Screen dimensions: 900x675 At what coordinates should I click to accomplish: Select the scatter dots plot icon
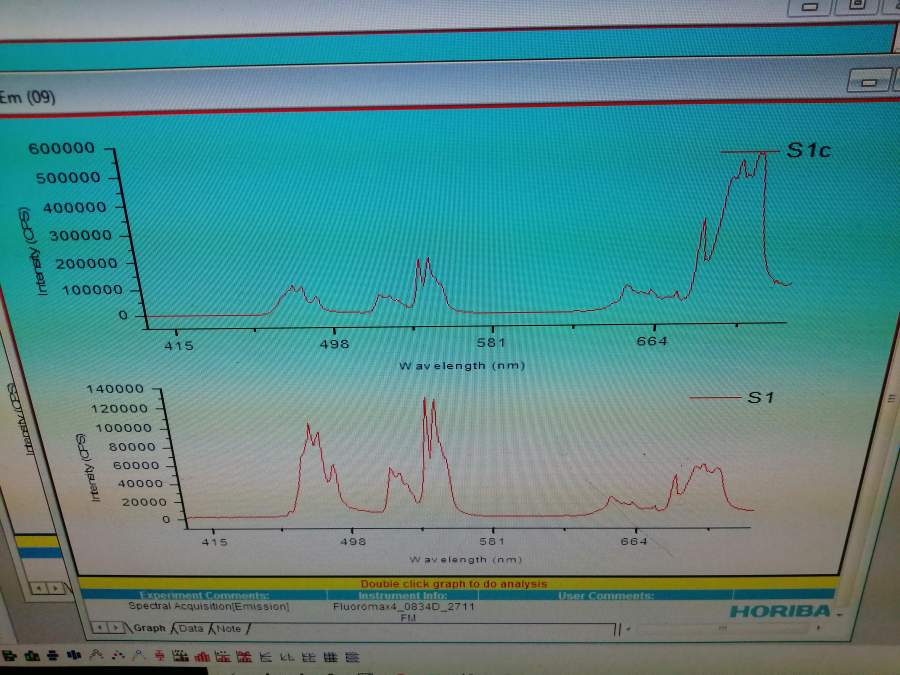point(118,656)
